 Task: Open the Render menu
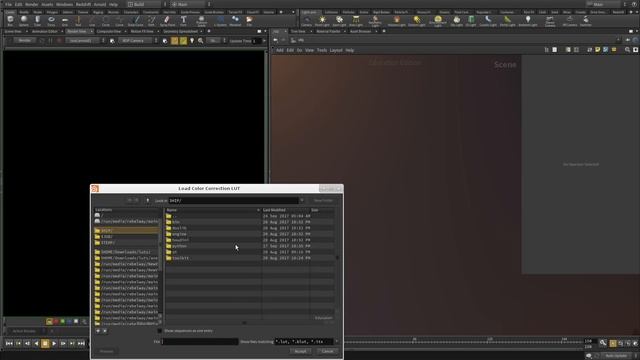[31, 4]
